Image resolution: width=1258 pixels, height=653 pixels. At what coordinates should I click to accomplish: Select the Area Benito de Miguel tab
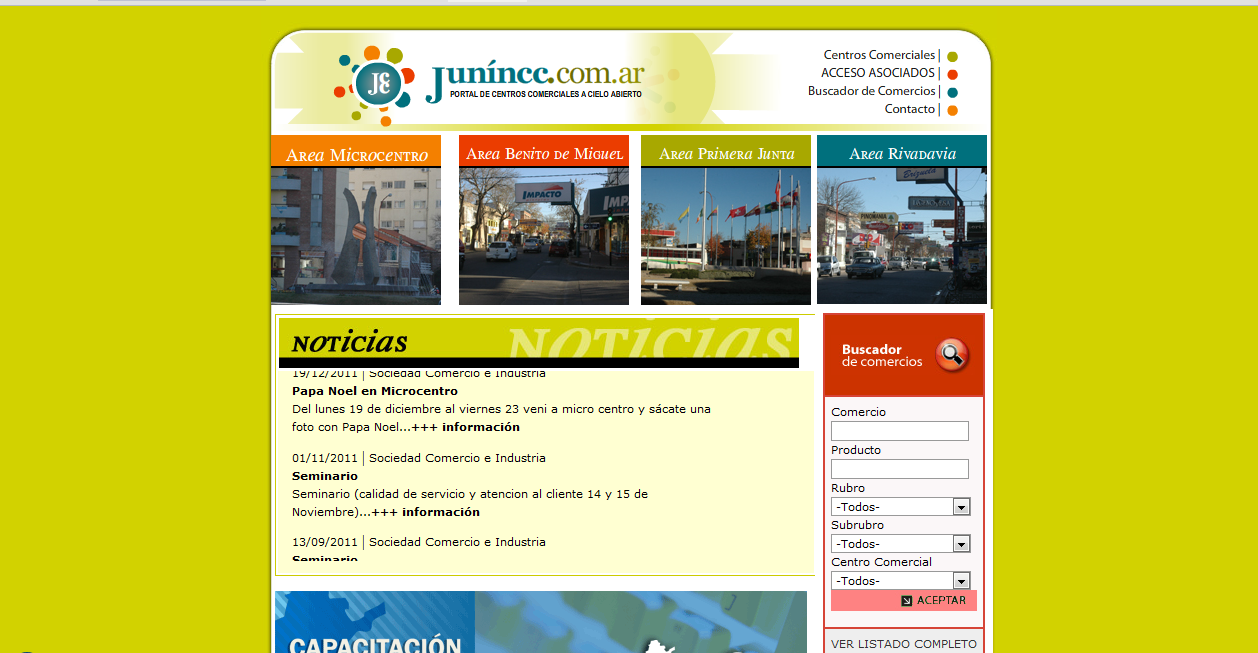pos(544,151)
